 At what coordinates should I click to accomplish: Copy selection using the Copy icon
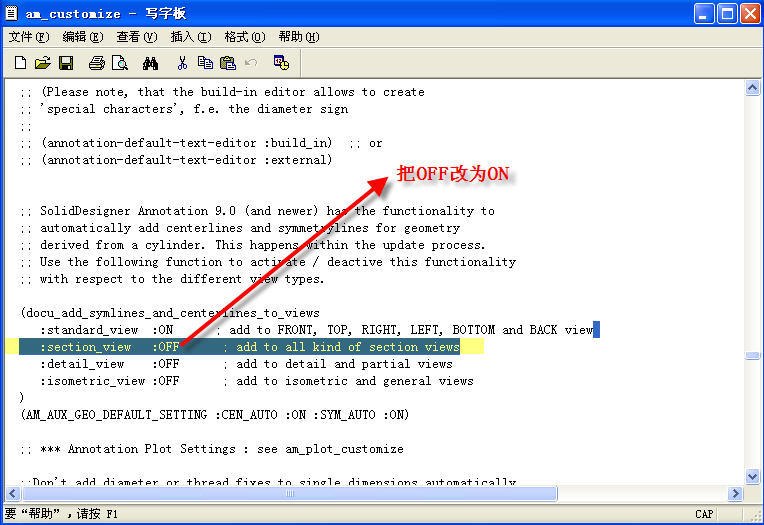click(205, 63)
